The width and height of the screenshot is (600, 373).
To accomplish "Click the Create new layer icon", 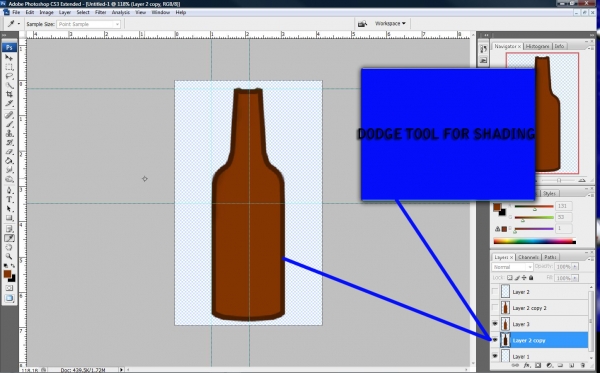I will [x=572, y=366].
